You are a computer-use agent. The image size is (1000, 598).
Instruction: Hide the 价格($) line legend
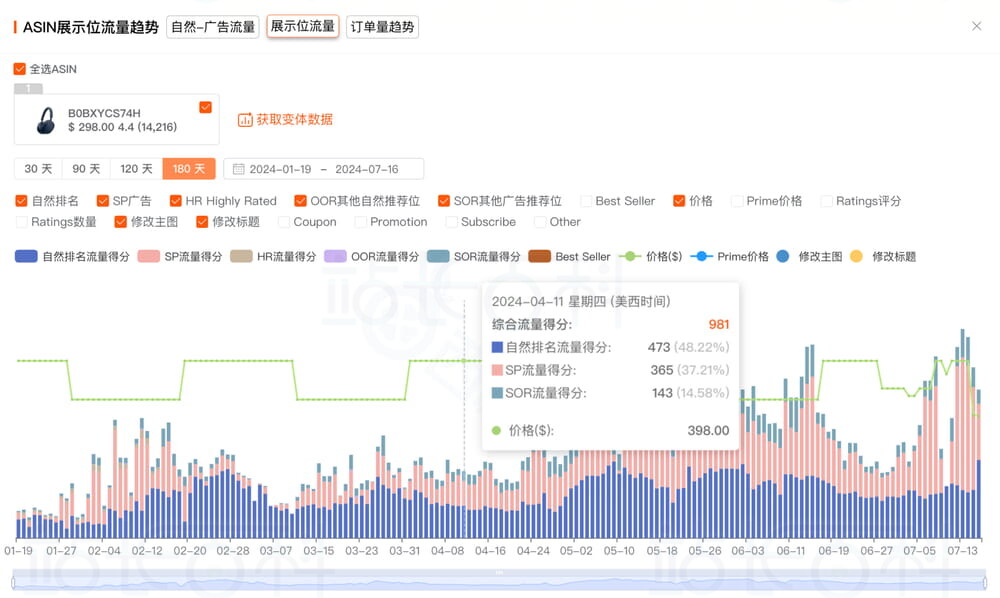coord(630,257)
